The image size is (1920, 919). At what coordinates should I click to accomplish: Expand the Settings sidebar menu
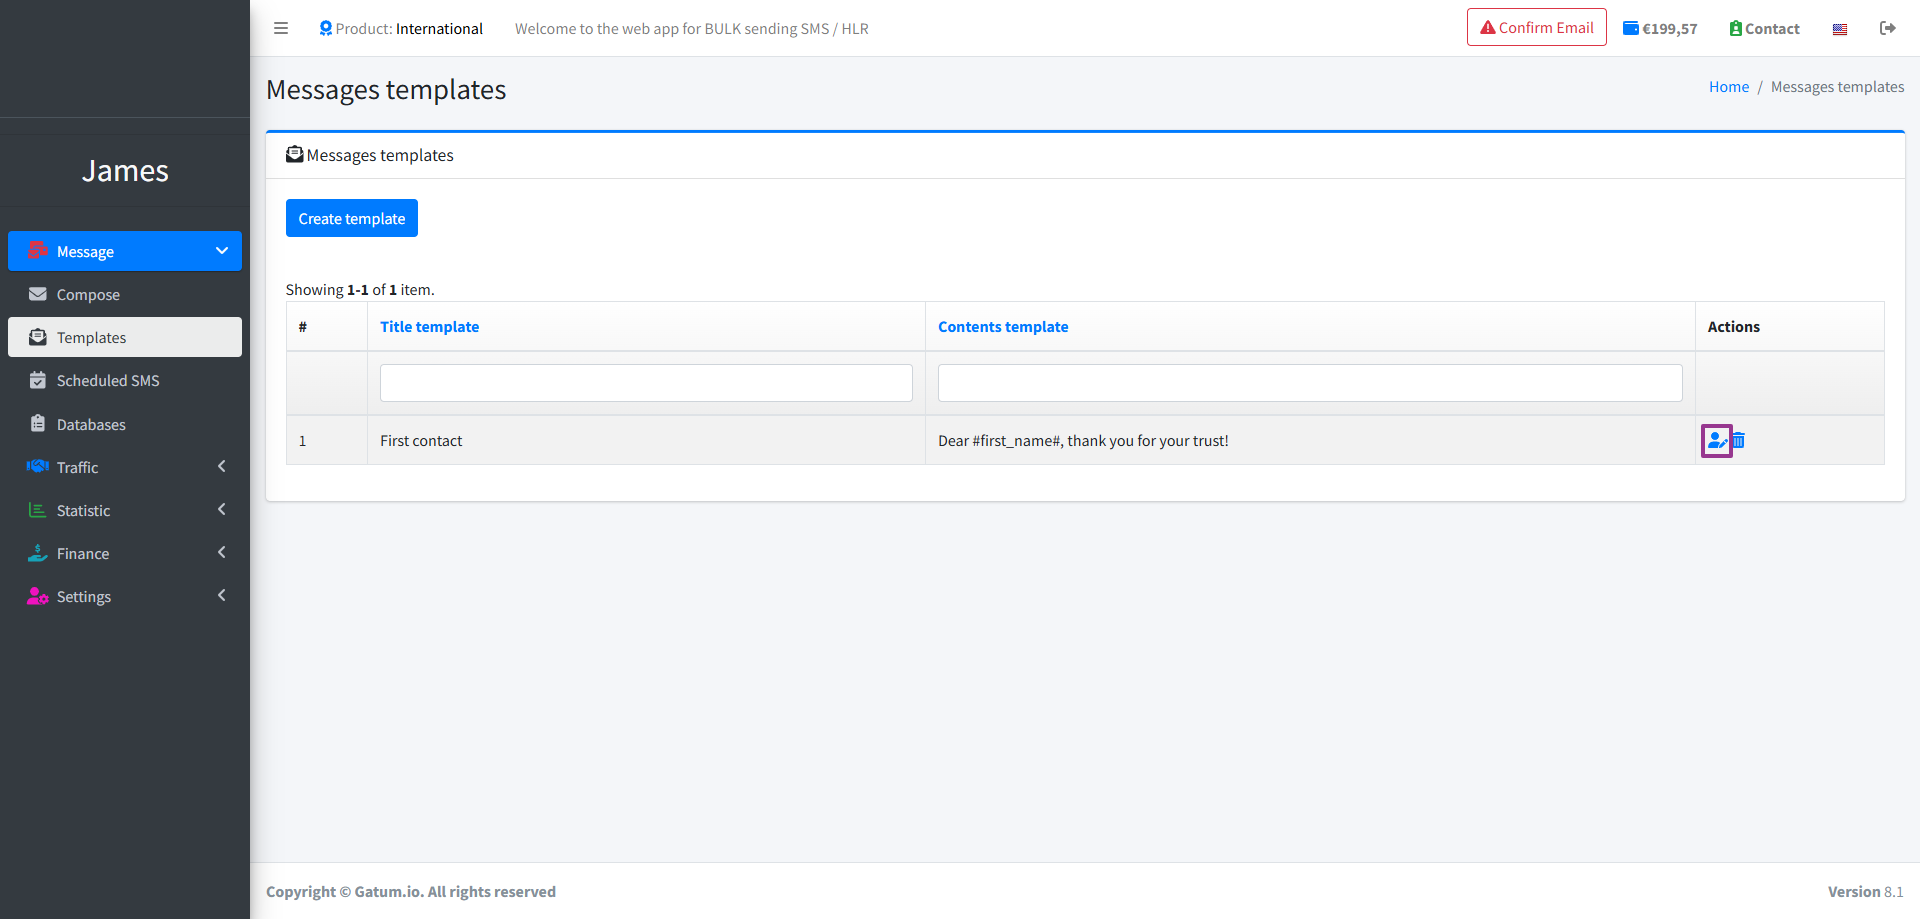click(x=125, y=596)
